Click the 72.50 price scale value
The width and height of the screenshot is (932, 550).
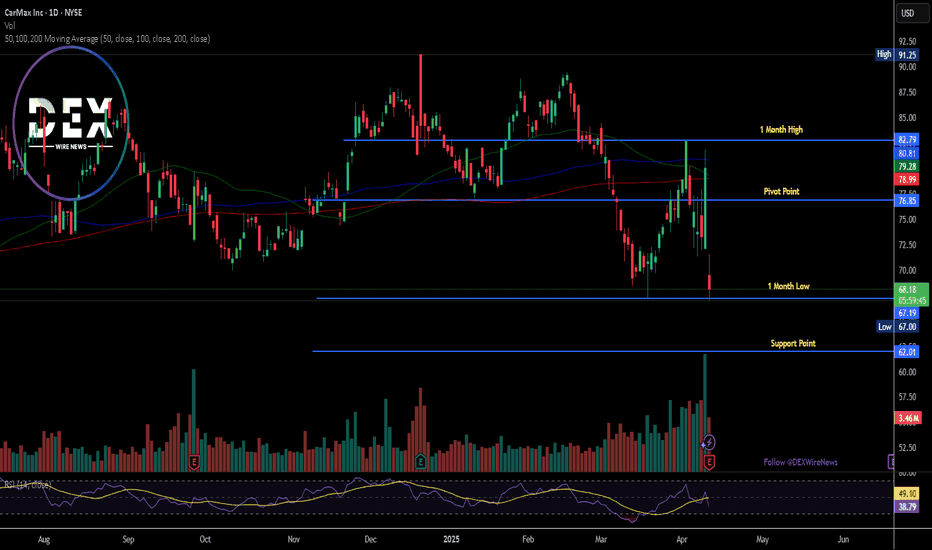pos(907,245)
